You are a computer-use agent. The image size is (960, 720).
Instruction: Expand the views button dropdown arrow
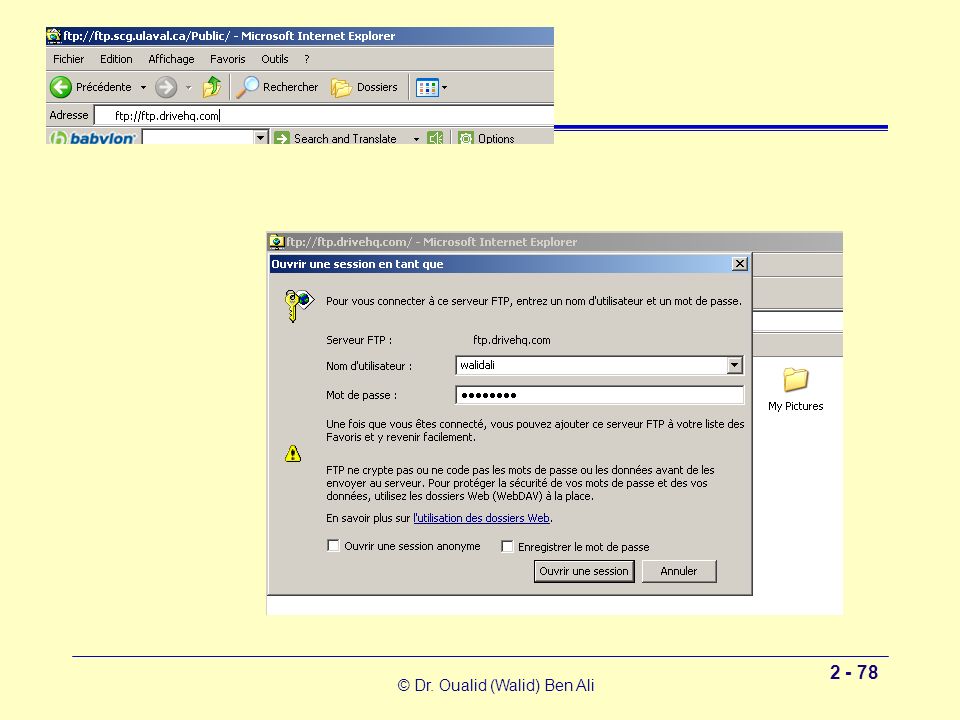(x=444, y=88)
